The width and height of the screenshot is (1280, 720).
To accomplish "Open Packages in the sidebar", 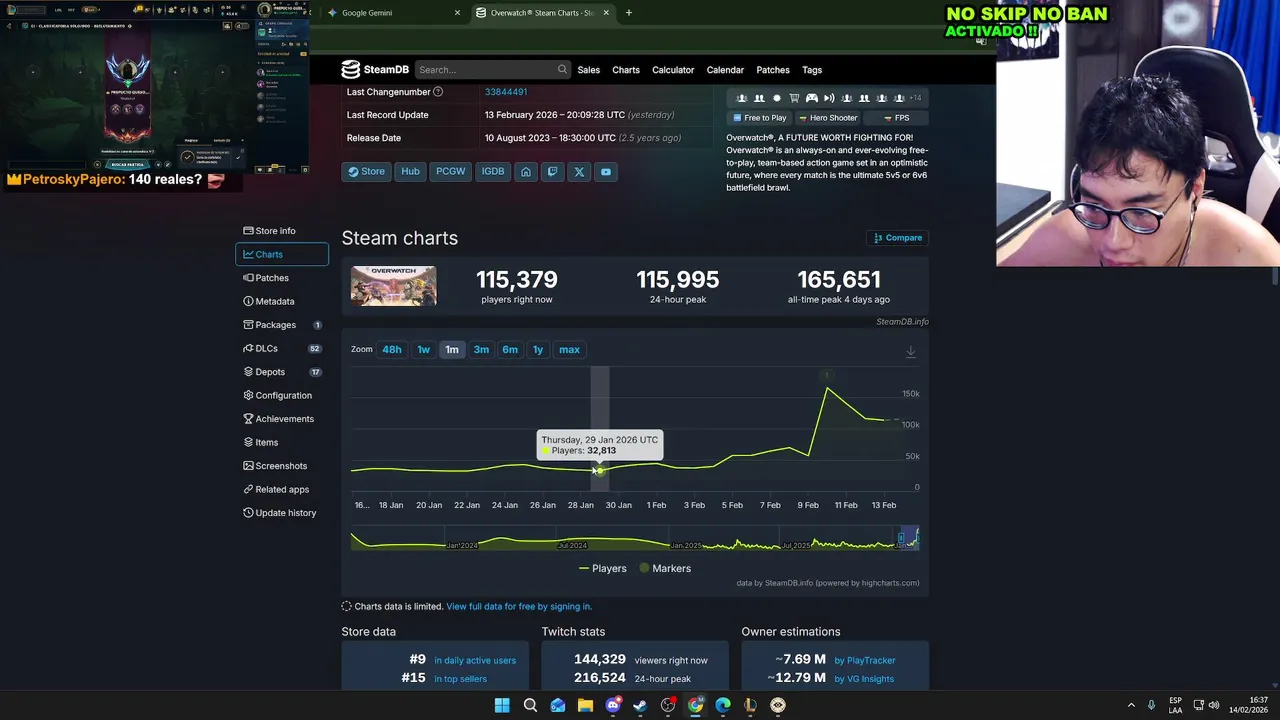I will click(282, 325).
